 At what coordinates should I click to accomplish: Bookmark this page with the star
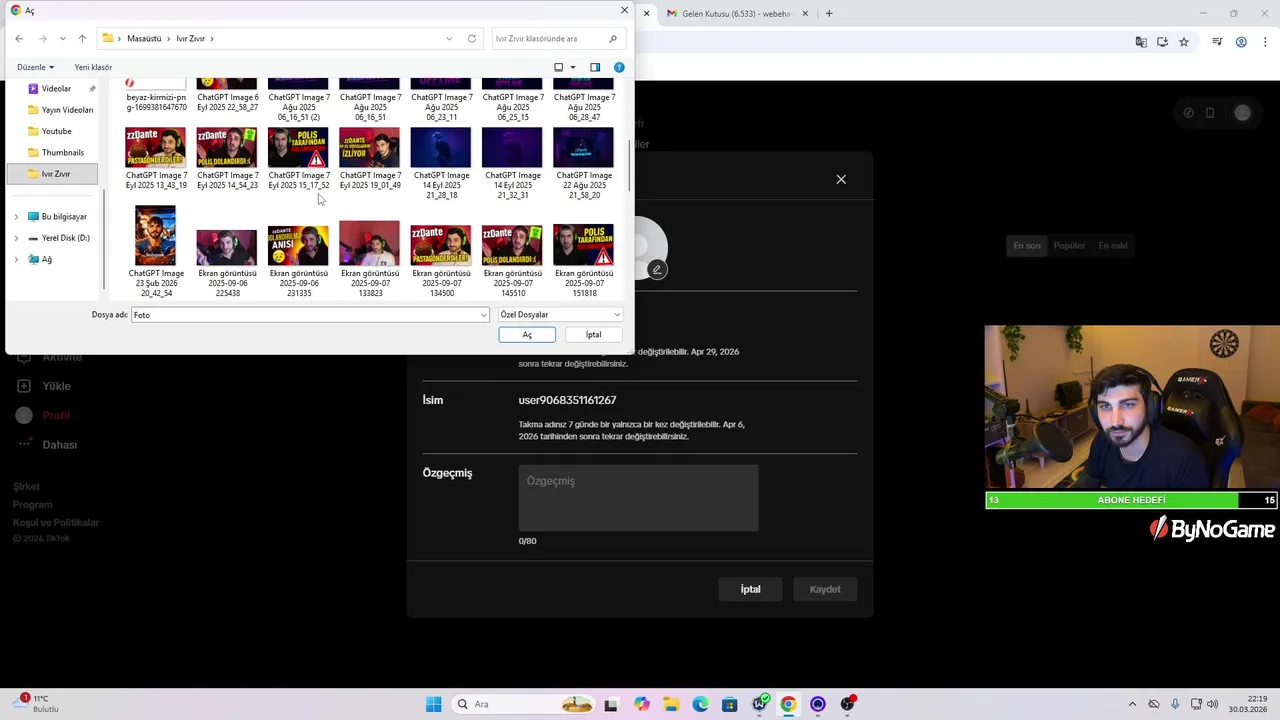click(x=1184, y=42)
